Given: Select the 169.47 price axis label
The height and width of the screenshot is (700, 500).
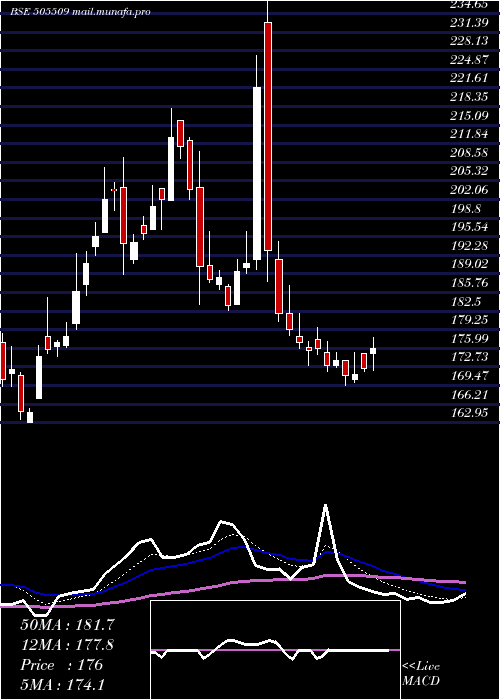Looking at the screenshot, I should click(x=469, y=375).
